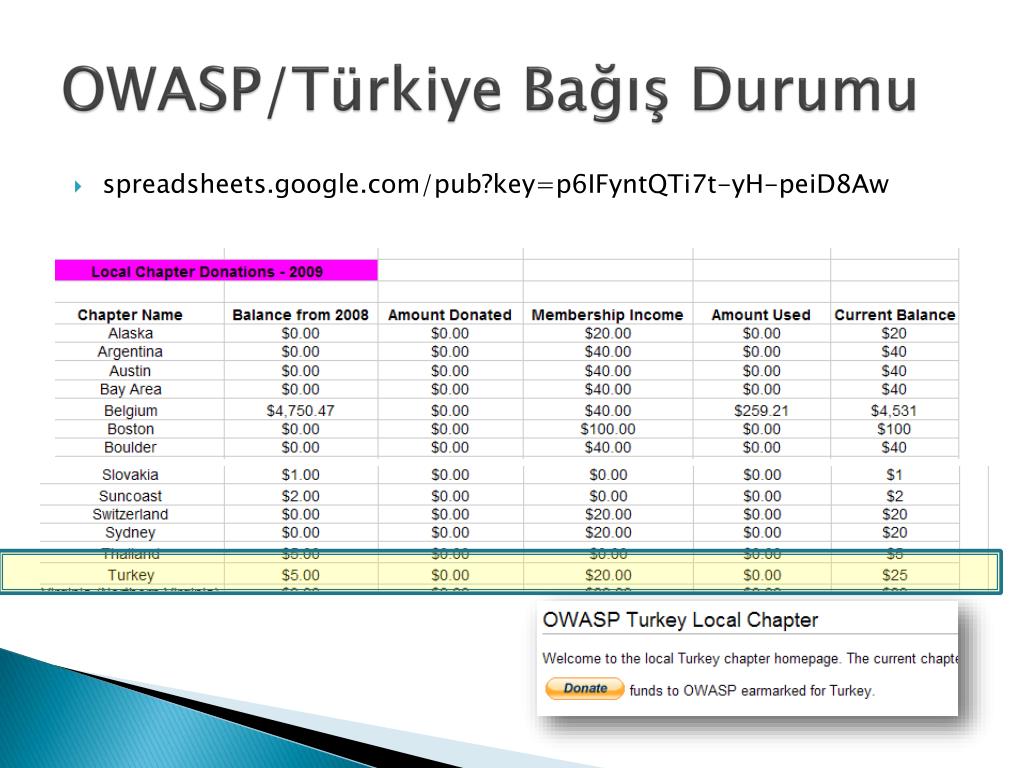Select the Membership Income column header

[x=607, y=315]
